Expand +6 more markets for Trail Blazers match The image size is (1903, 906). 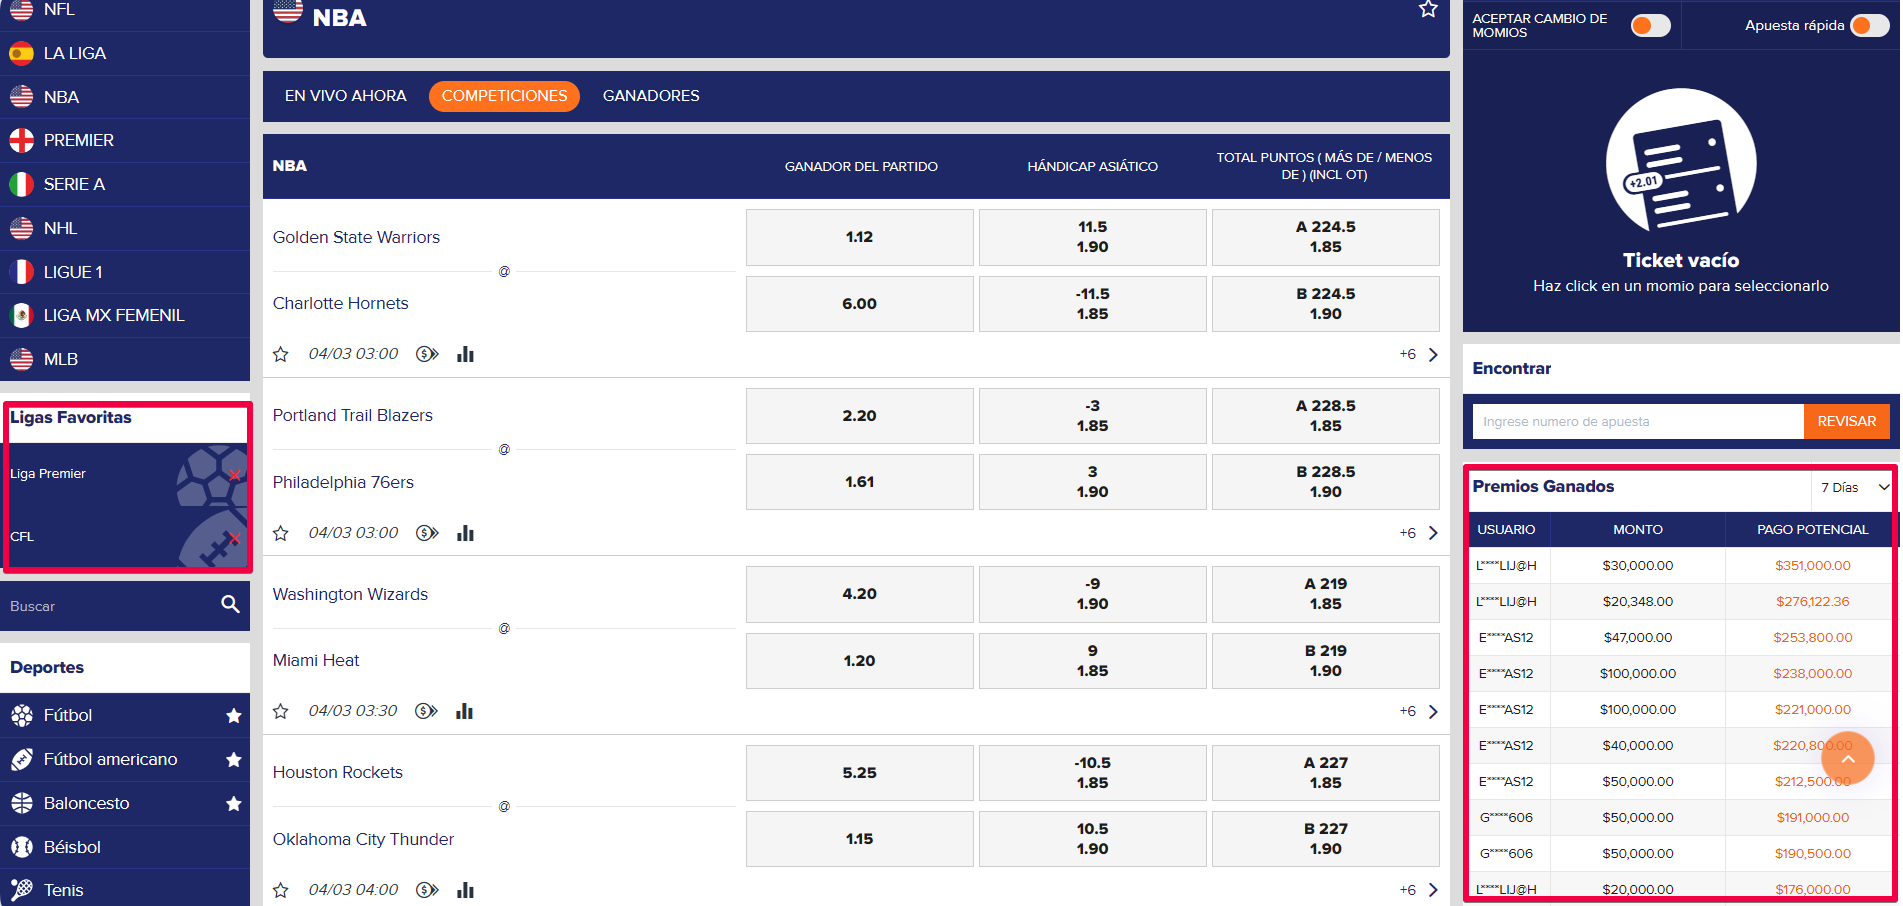pos(1419,533)
